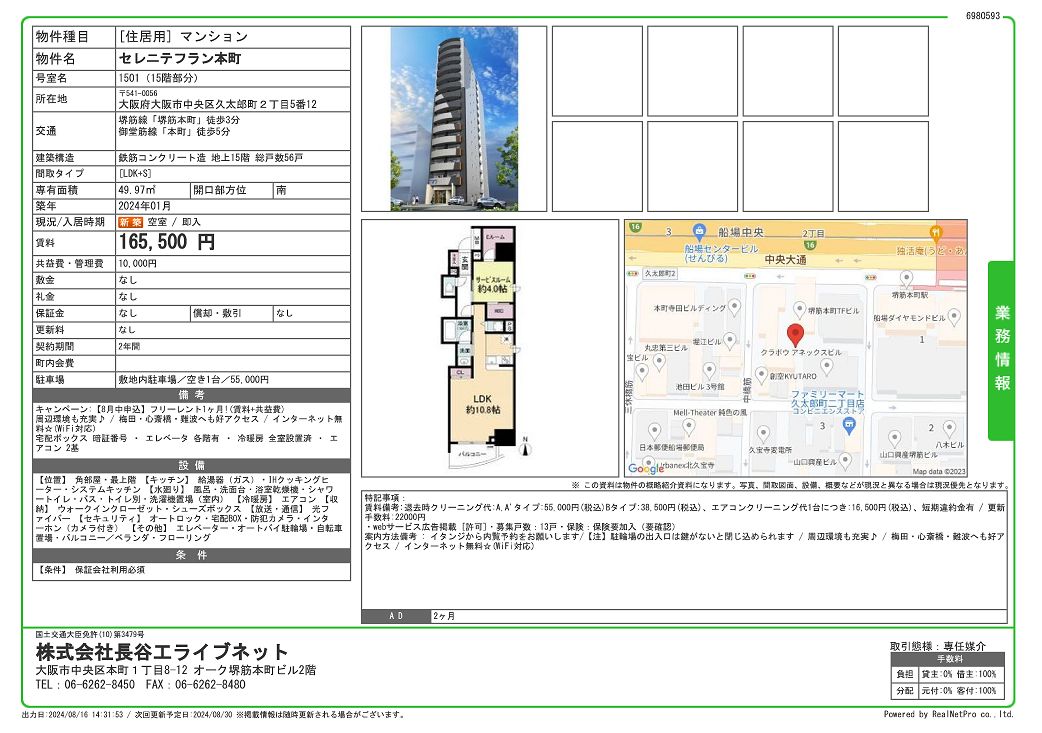
Task: Select the map pin beside 船場ダイヤモンドビル
Action: (x=954, y=317)
